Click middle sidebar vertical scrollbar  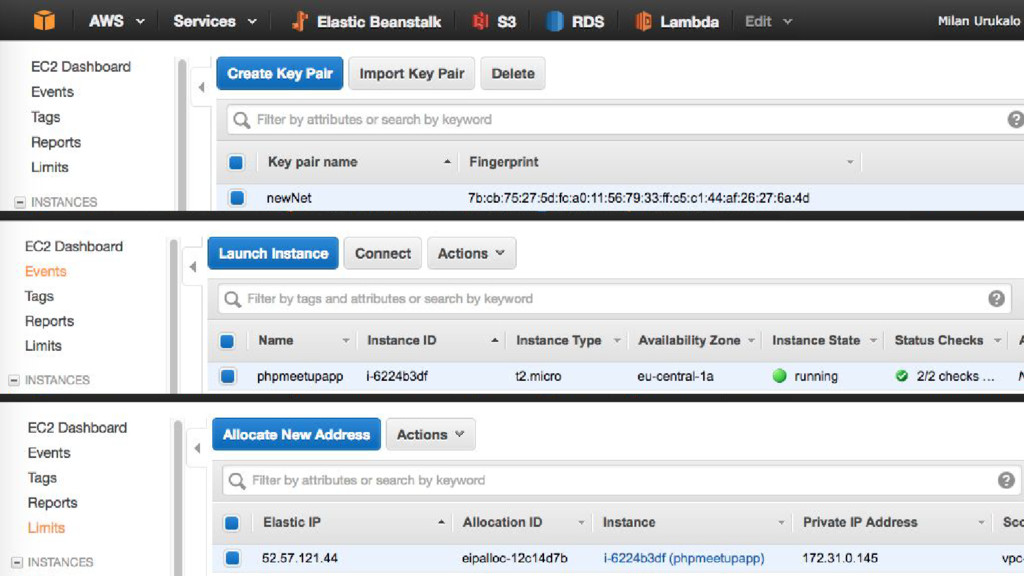(174, 315)
